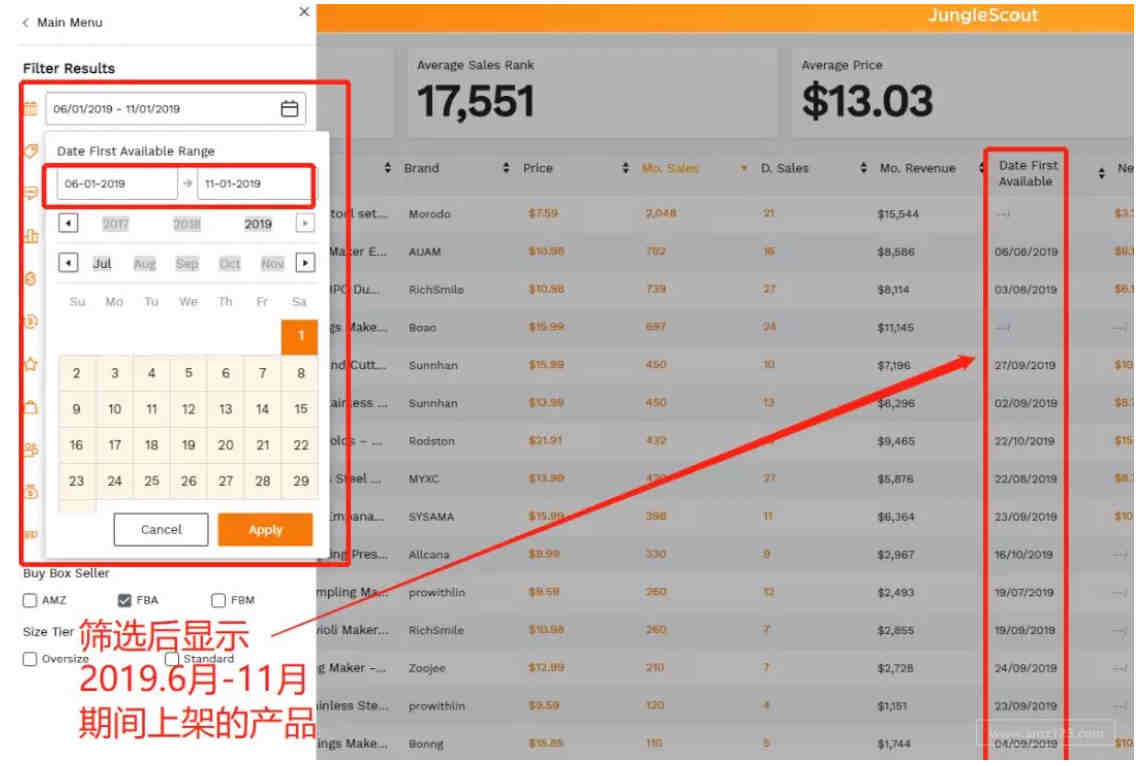Click the SYSAMA brand cell
The width and height of the screenshot is (1136, 766).
pyautogui.click(x=431, y=517)
